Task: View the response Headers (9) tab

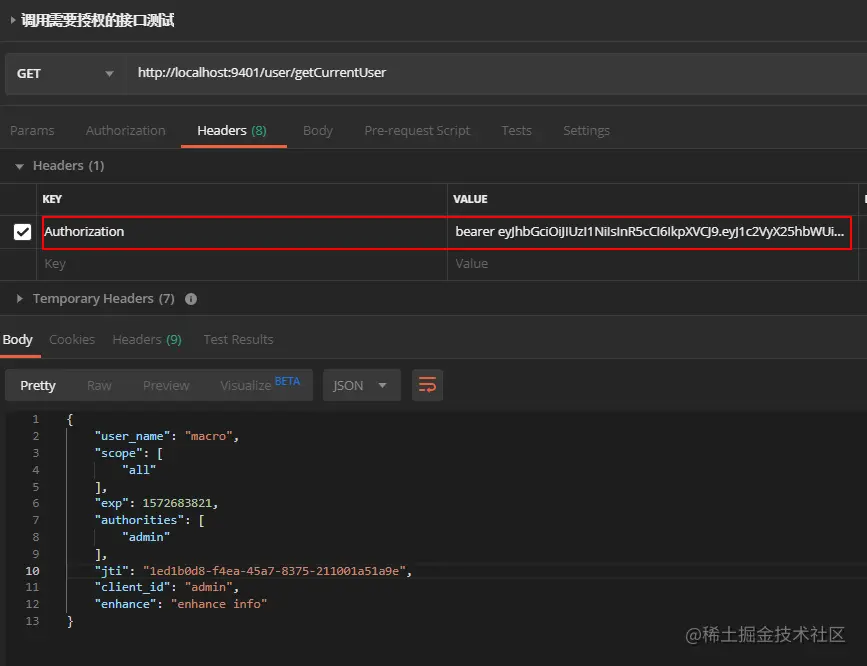Action: pyautogui.click(x=147, y=340)
